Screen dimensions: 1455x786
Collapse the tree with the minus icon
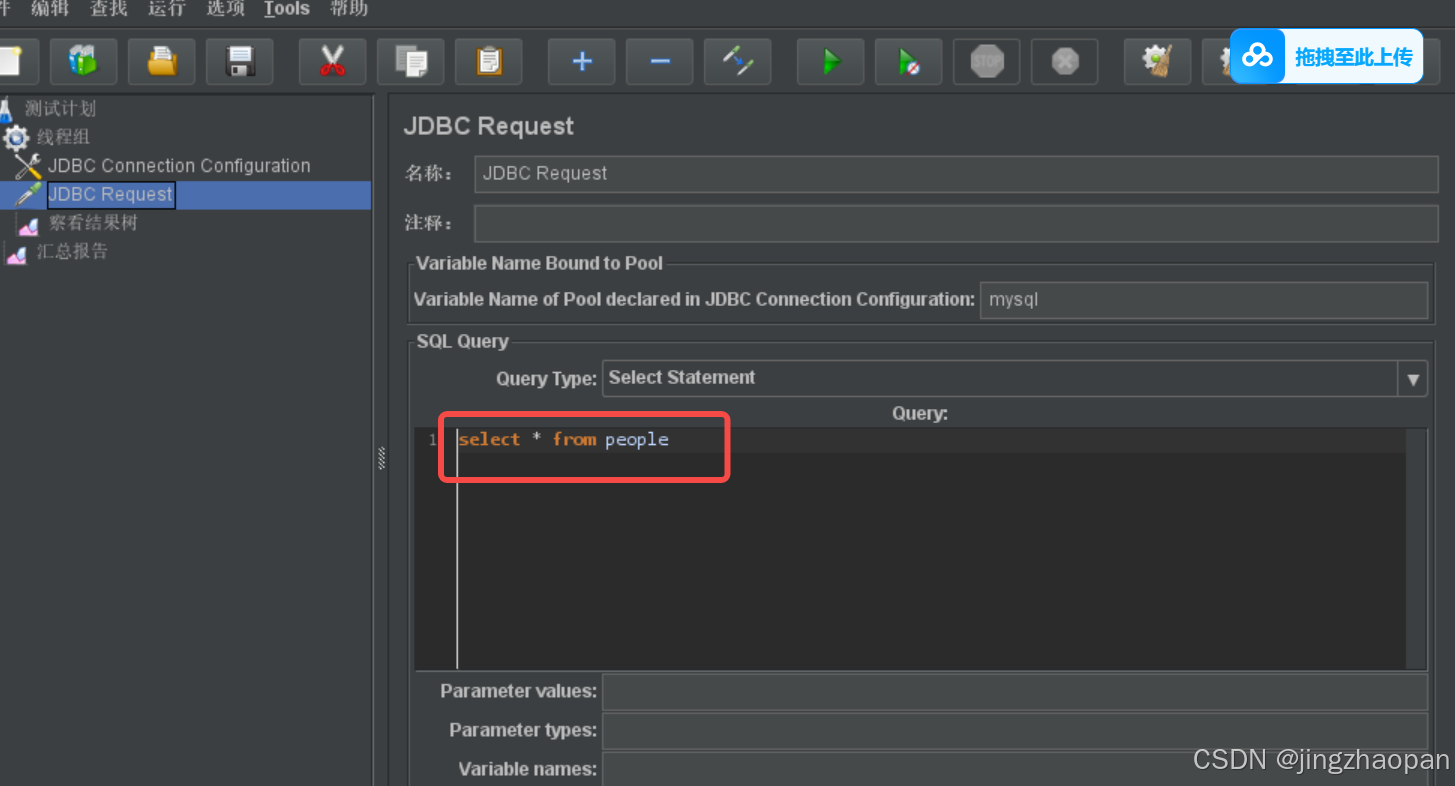point(659,60)
